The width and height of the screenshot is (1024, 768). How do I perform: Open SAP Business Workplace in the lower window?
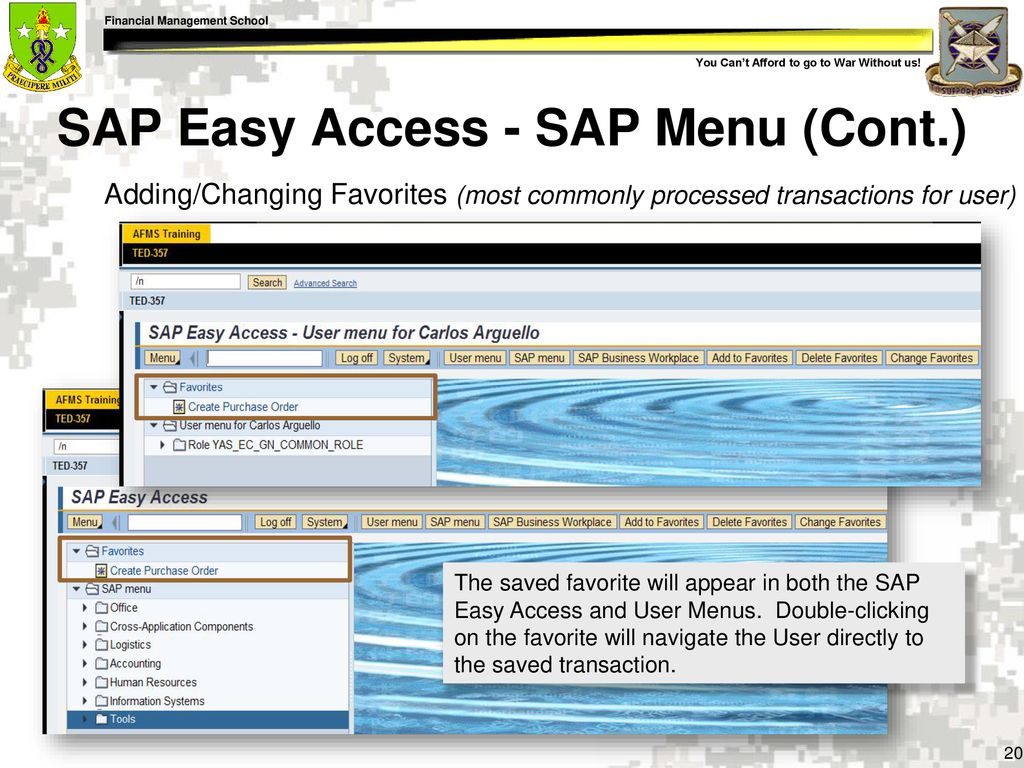552,522
